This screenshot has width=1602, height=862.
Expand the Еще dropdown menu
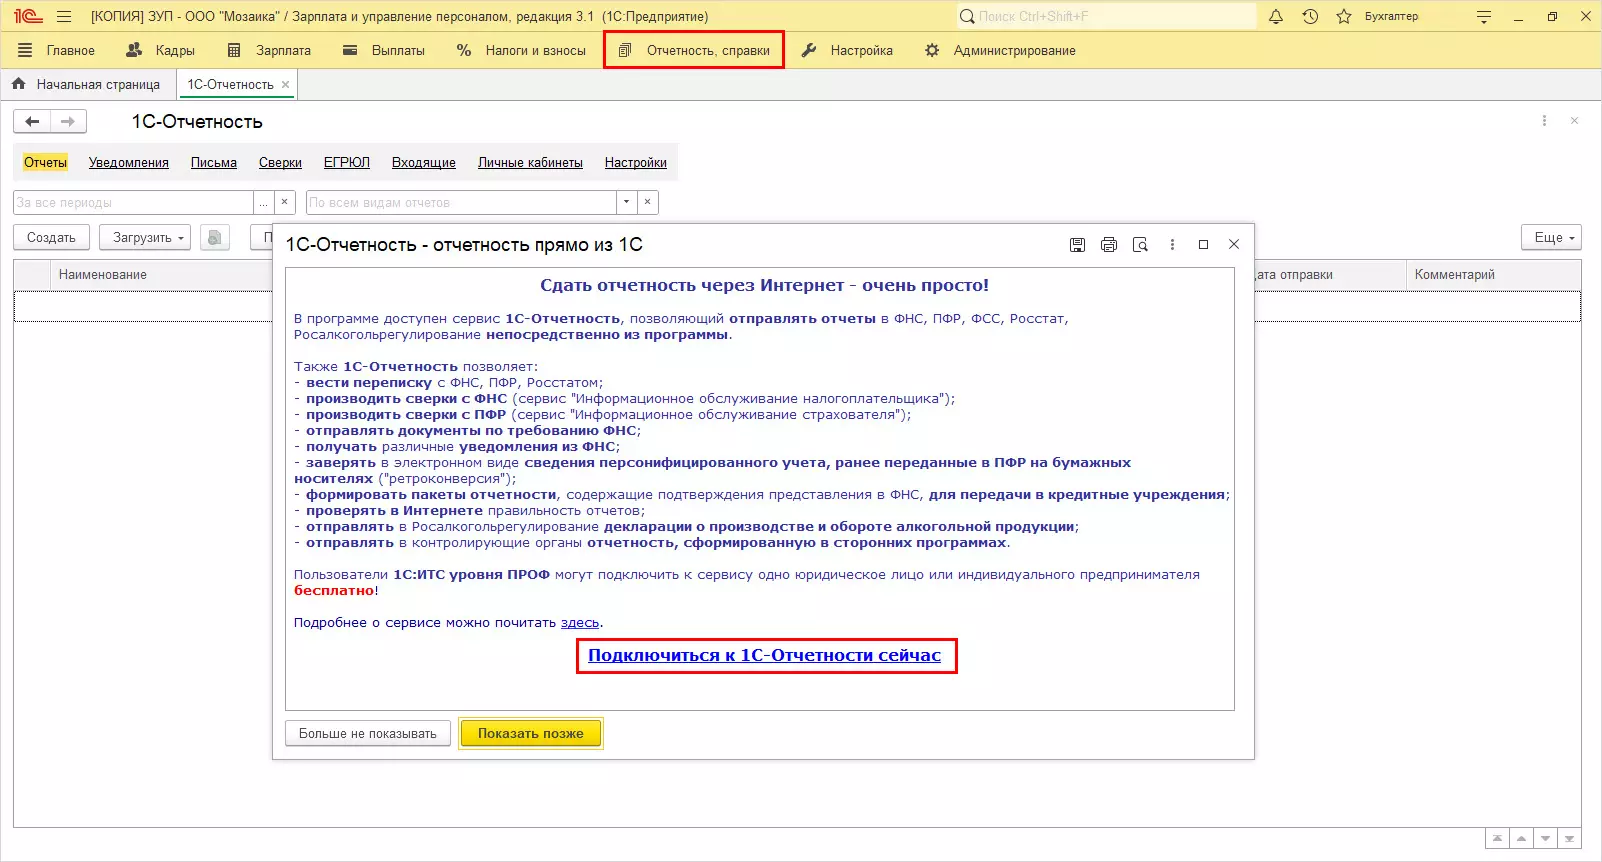click(x=1551, y=237)
